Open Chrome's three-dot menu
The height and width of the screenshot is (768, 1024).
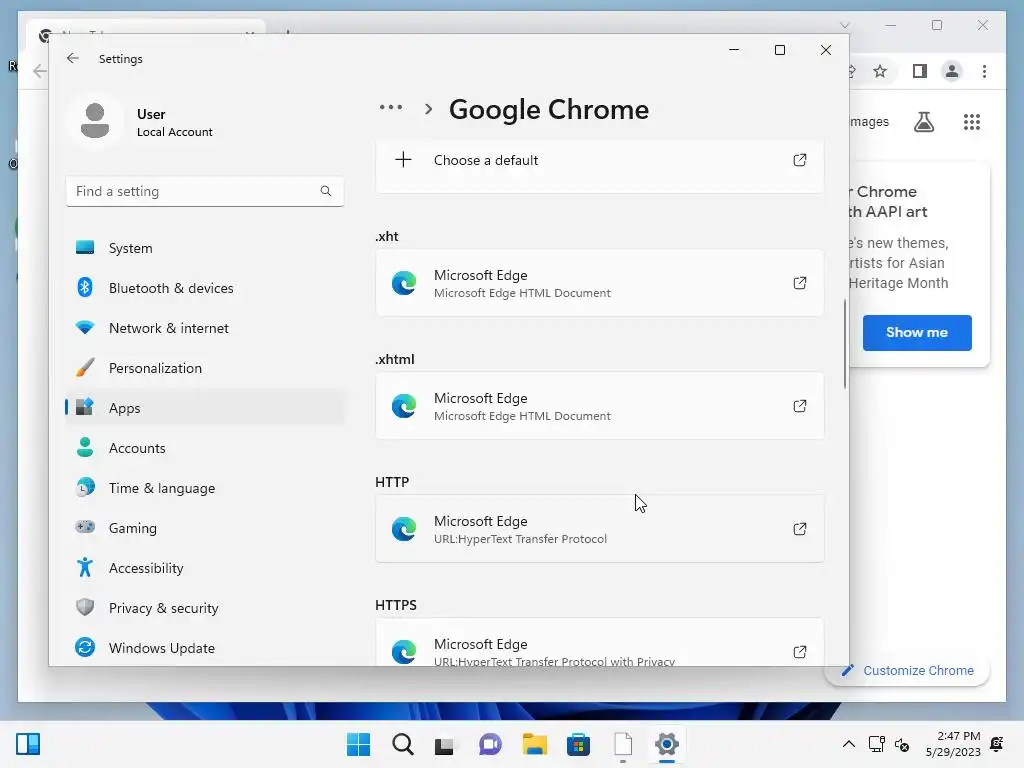click(x=984, y=71)
